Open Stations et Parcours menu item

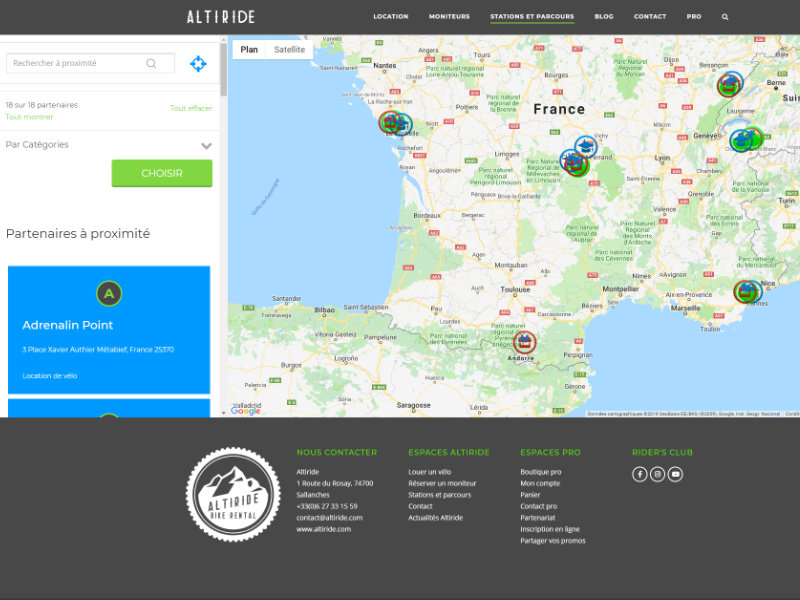(532, 16)
